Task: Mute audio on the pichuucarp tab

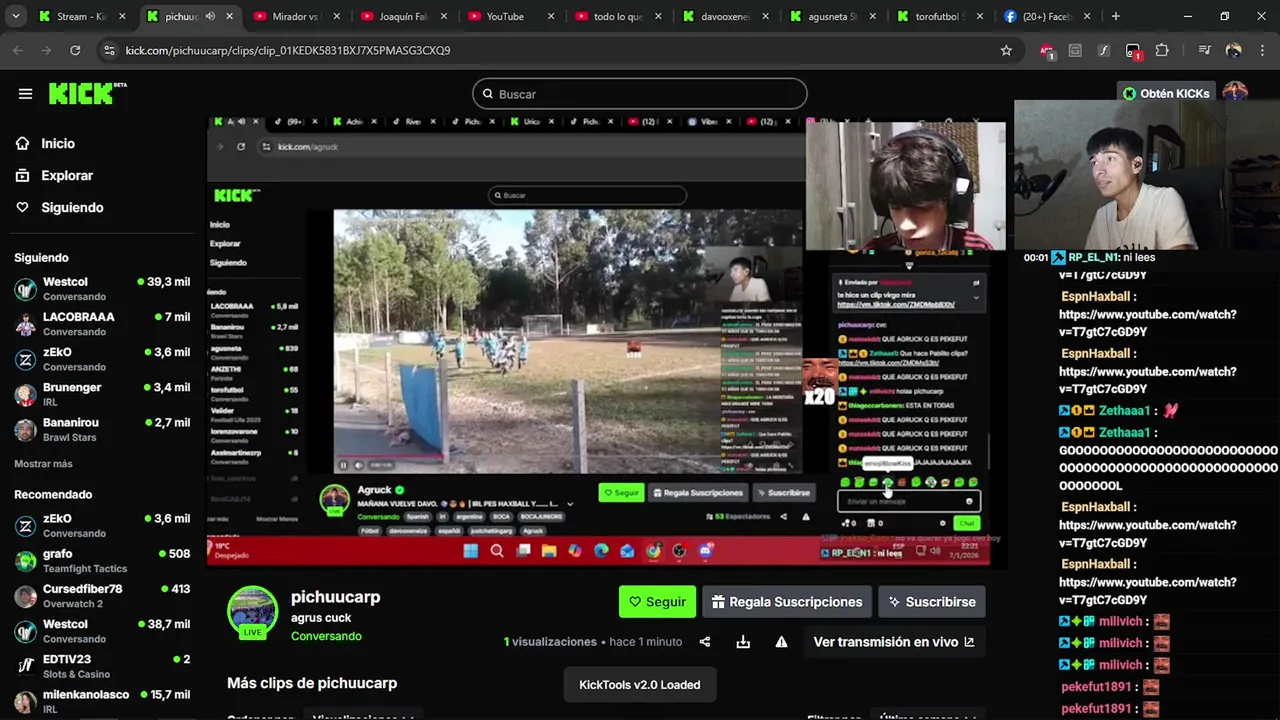Action: (210, 16)
